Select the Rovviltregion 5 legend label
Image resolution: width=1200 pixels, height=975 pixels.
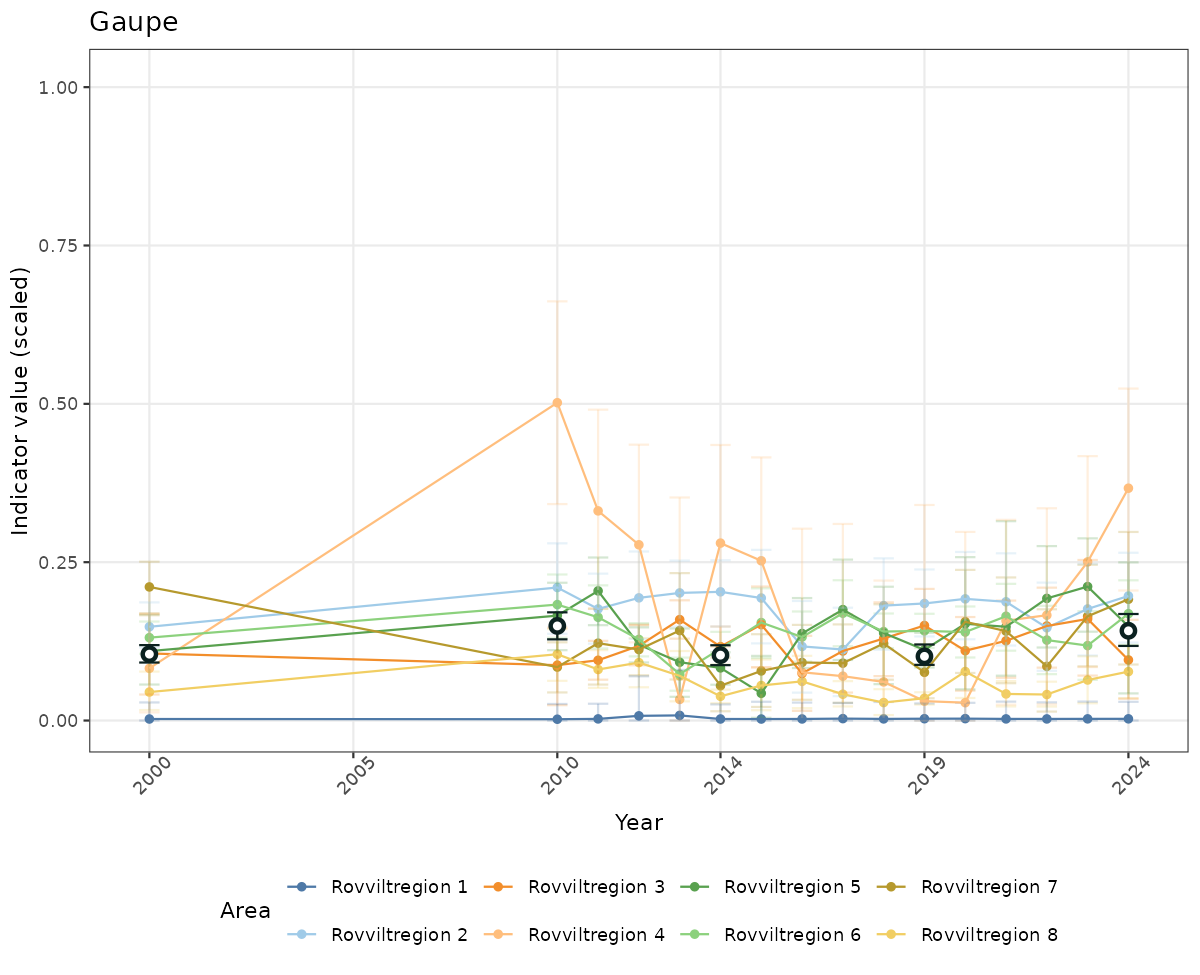click(791, 887)
